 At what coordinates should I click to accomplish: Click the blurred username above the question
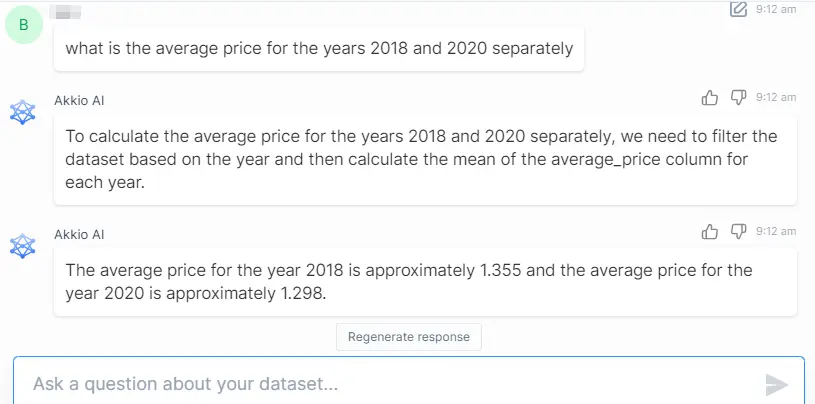coord(66,11)
